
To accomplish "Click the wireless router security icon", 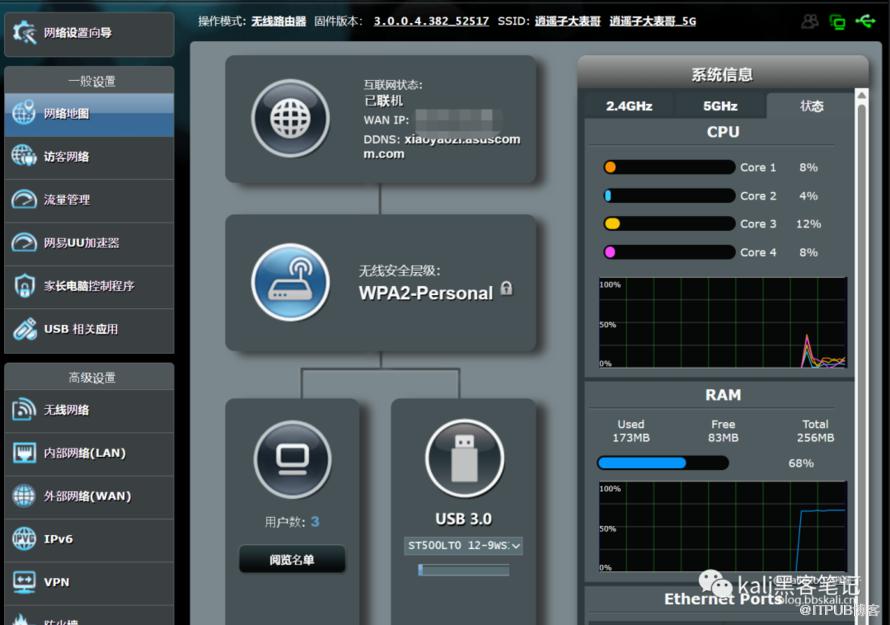I will [290, 283].
